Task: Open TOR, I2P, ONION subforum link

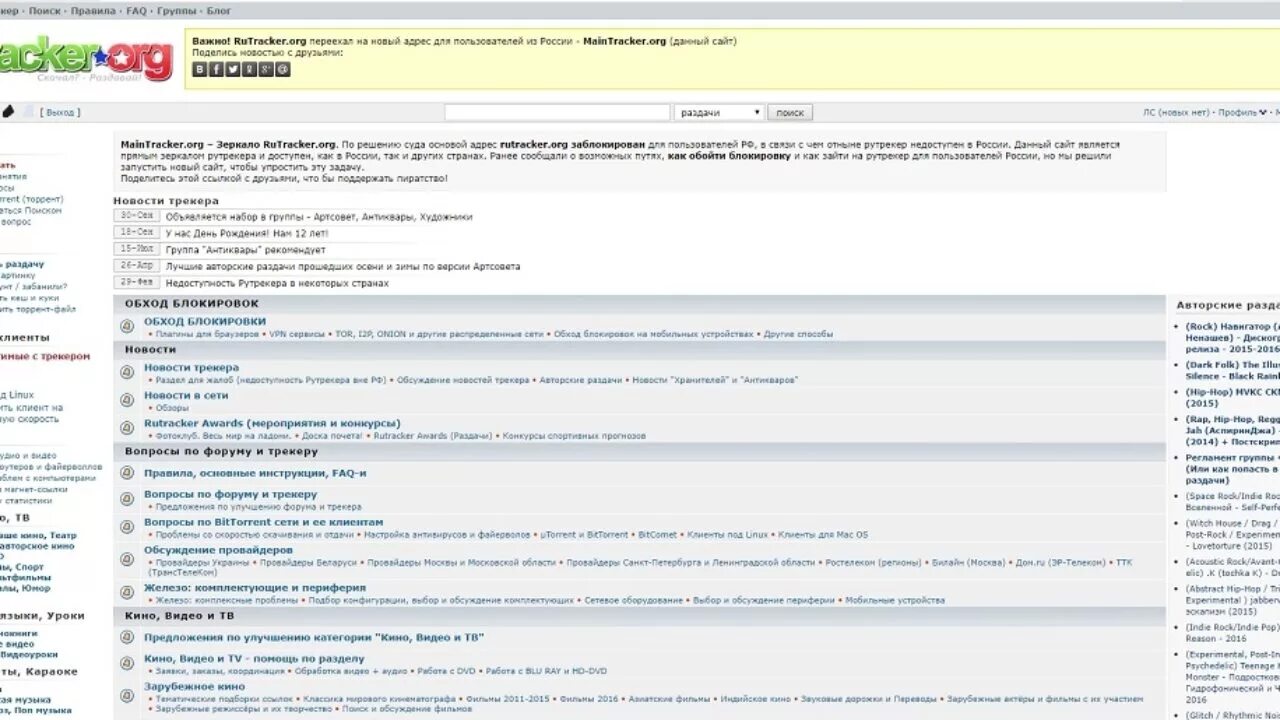Action: (x=439, y=334)
